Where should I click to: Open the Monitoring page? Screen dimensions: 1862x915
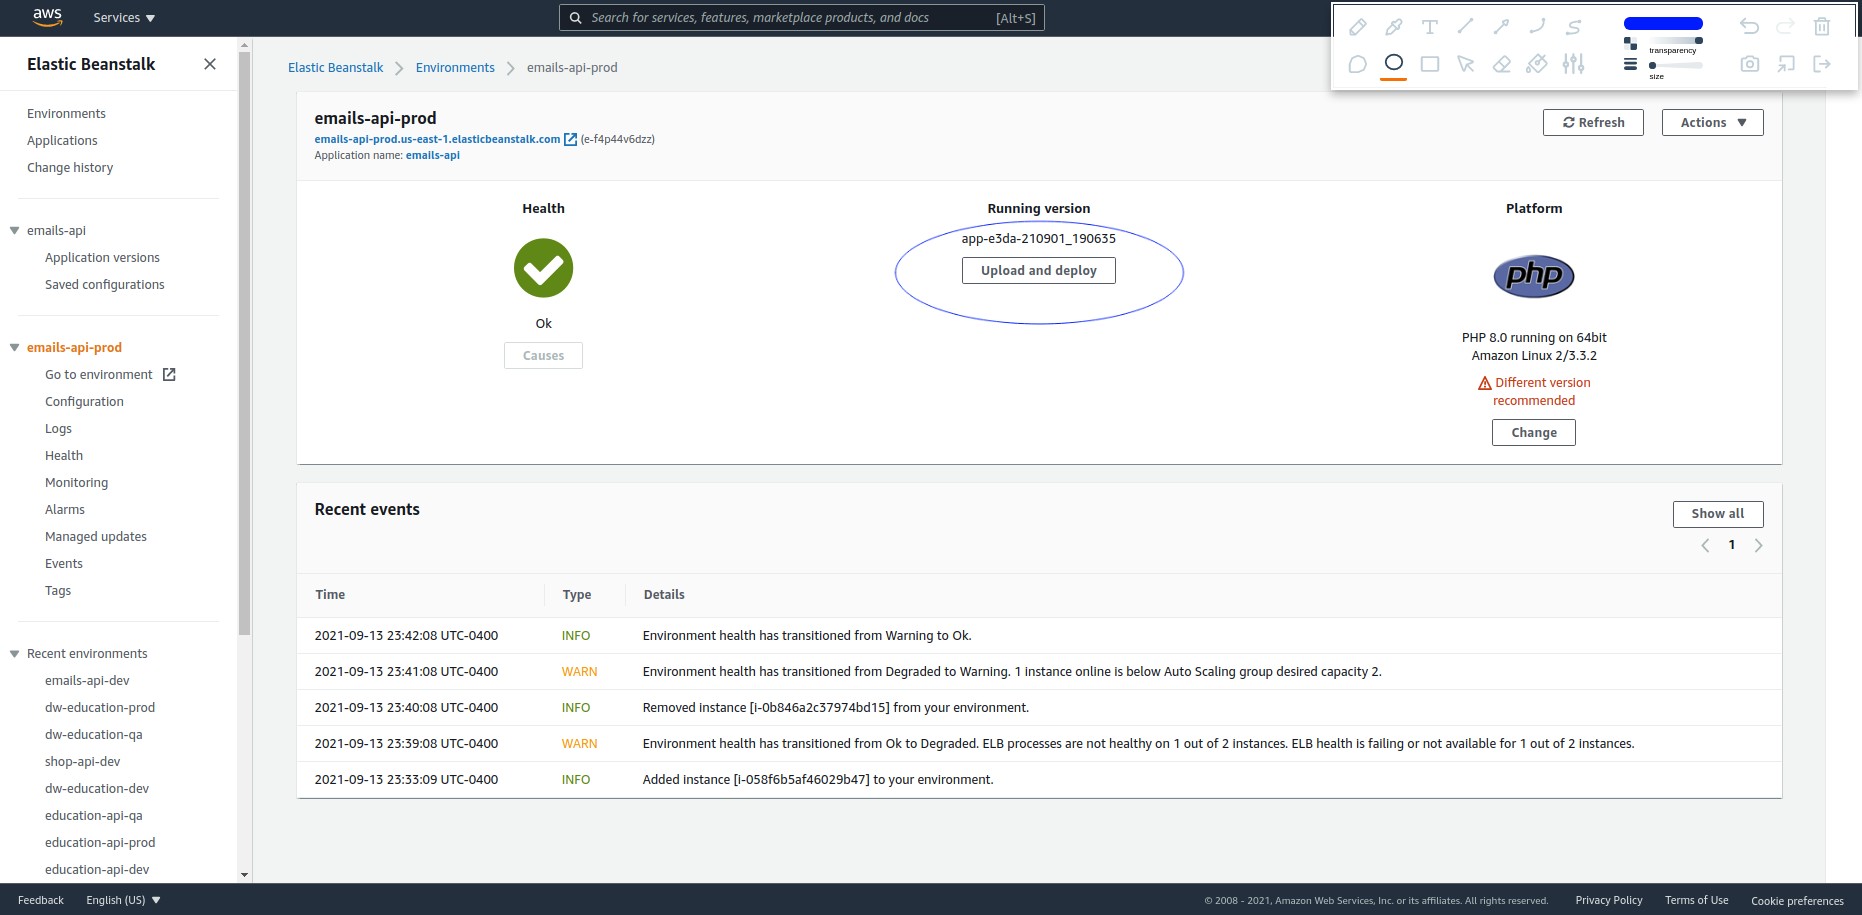[76, 483]
